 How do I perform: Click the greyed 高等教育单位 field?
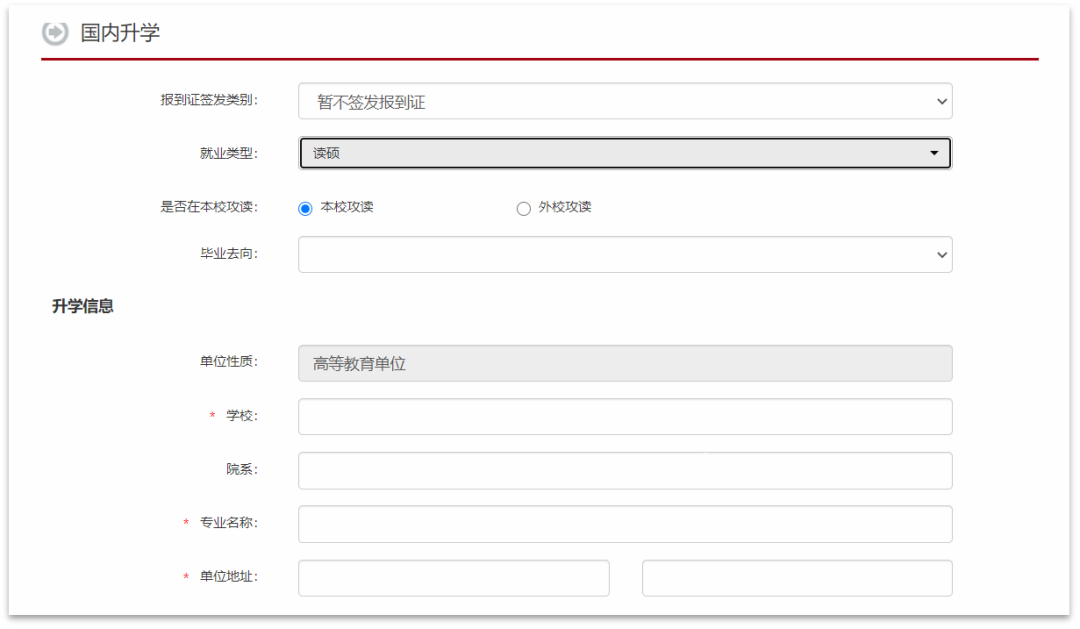pos(624,364)
